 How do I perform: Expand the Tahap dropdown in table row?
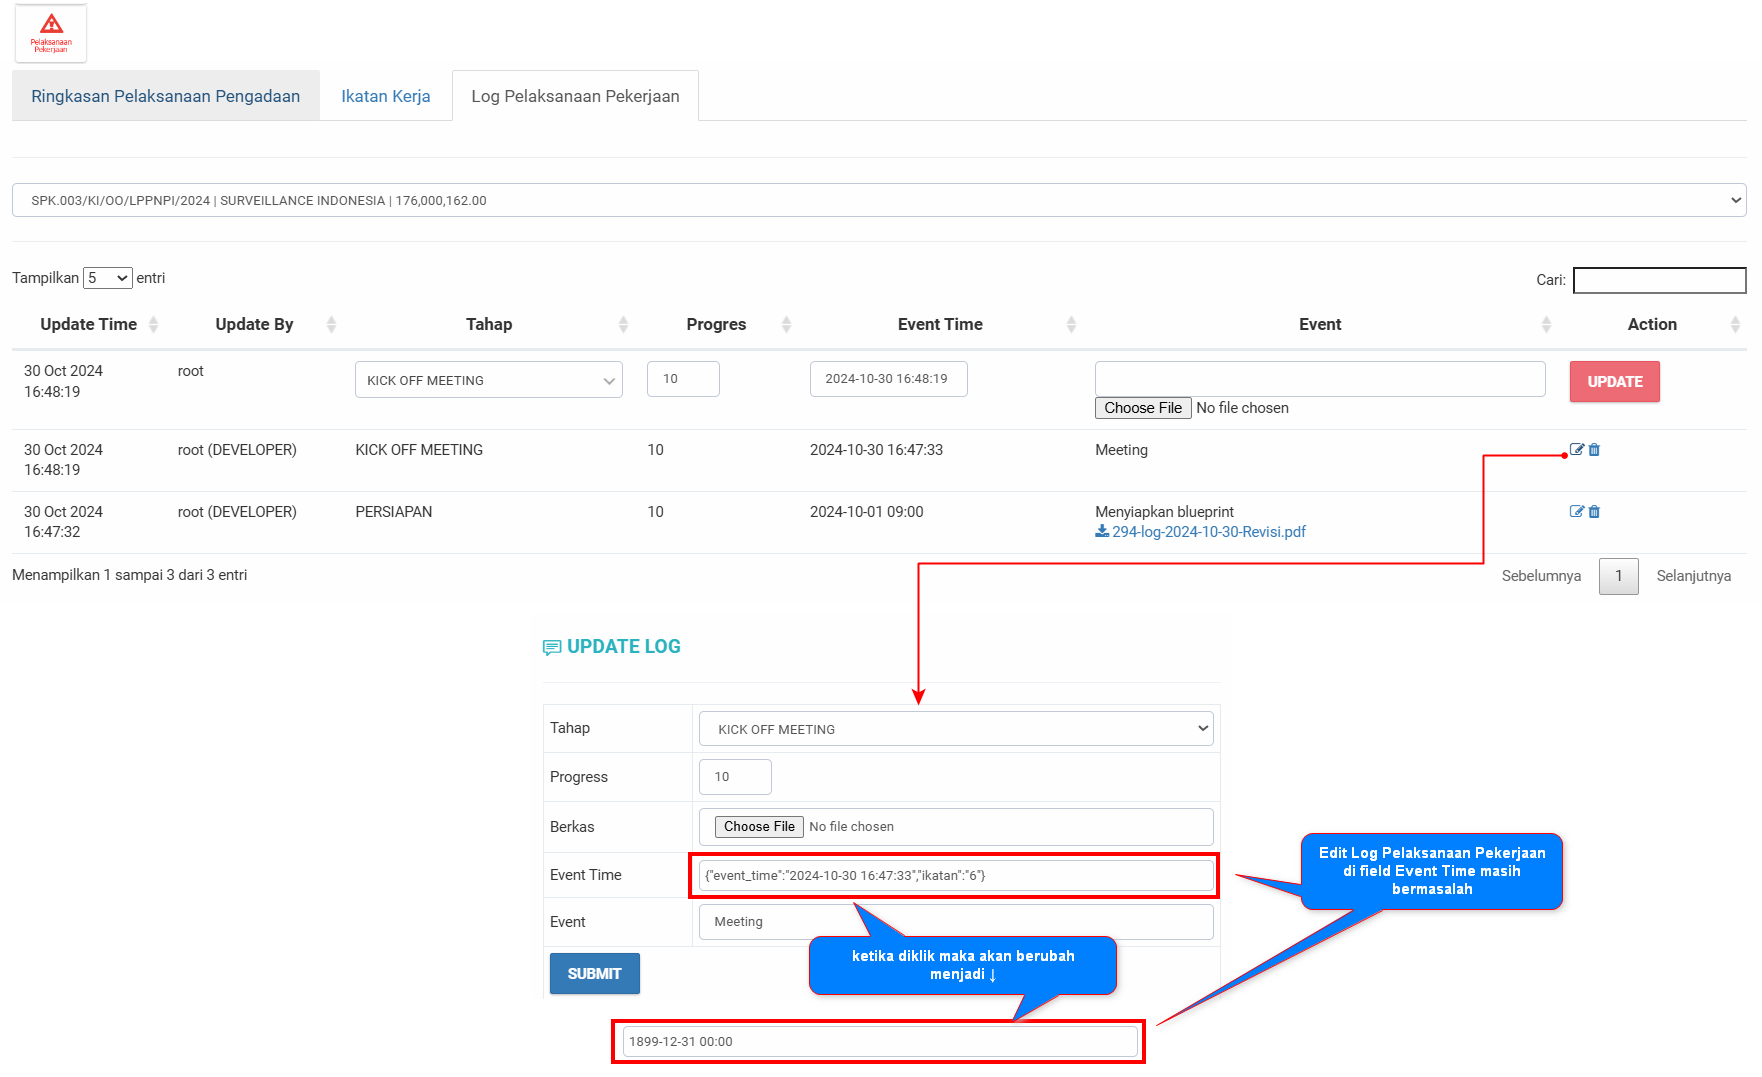pyautogui.click(x=488, y=380)
